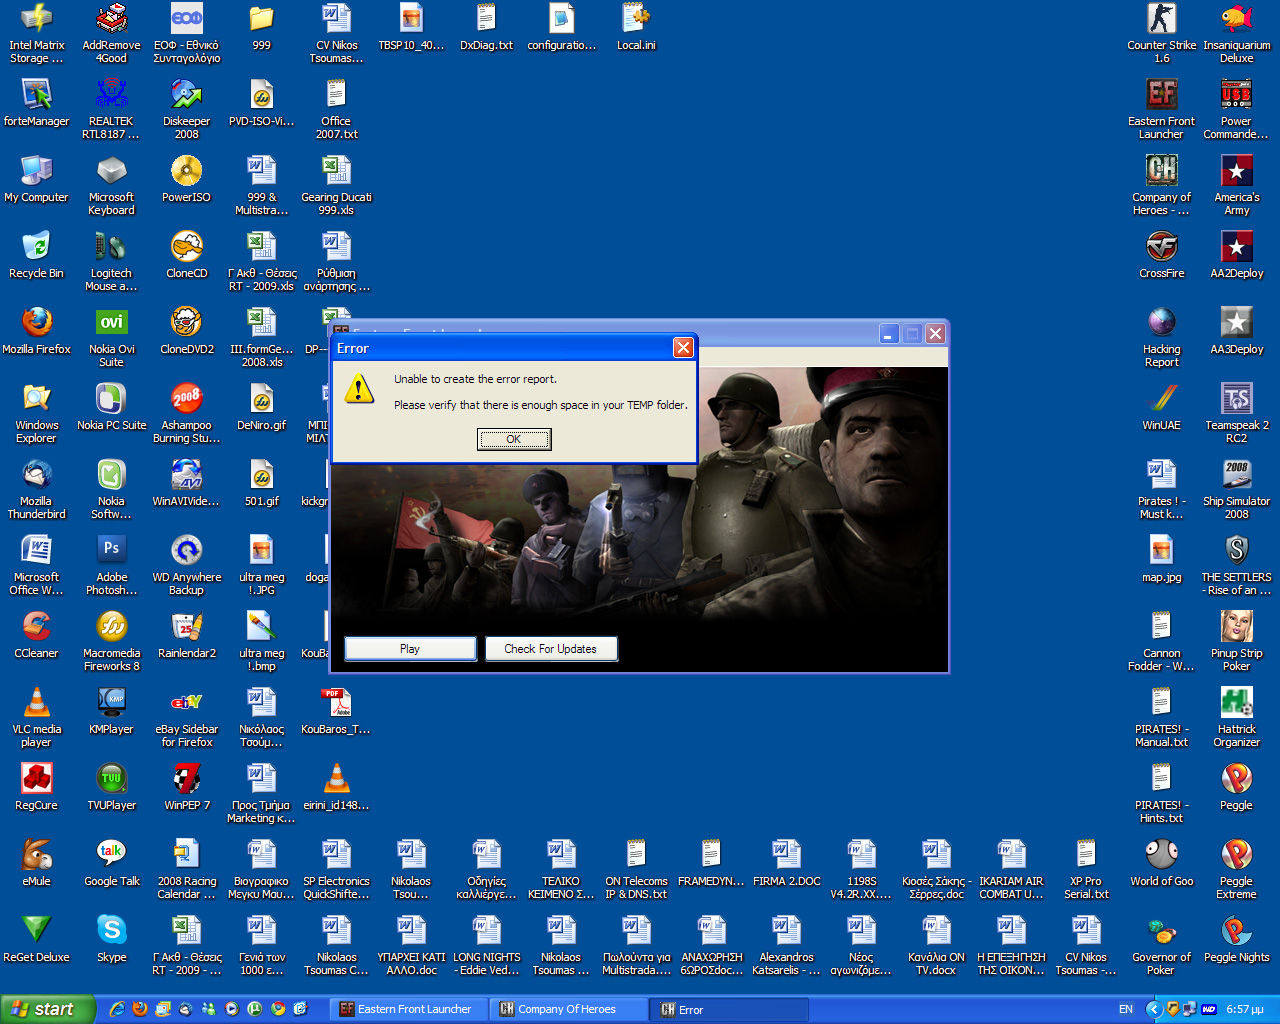Click OK in the Error dialog
Screen dimensions: 1280x1024
pos(514,439)
